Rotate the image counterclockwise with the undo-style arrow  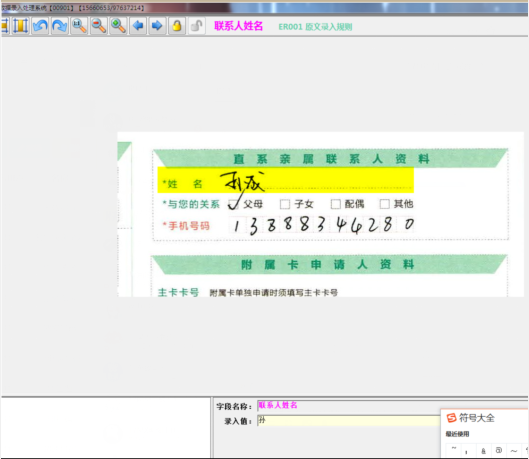[40, 26]
